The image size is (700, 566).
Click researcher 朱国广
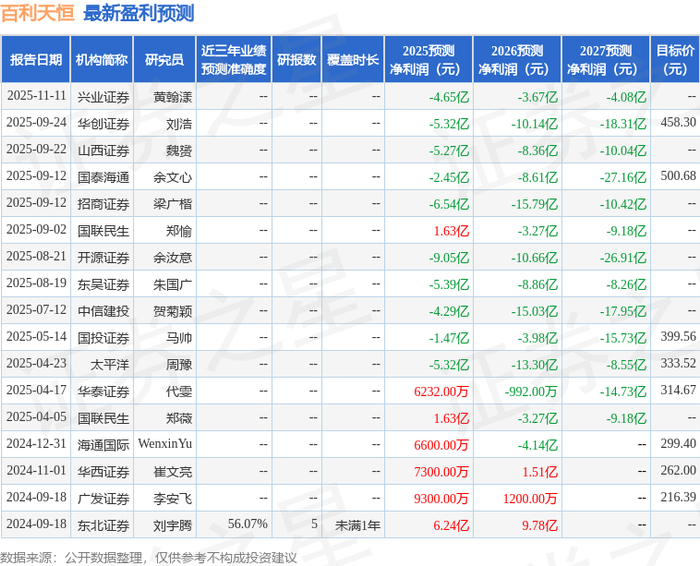(172, 284)
